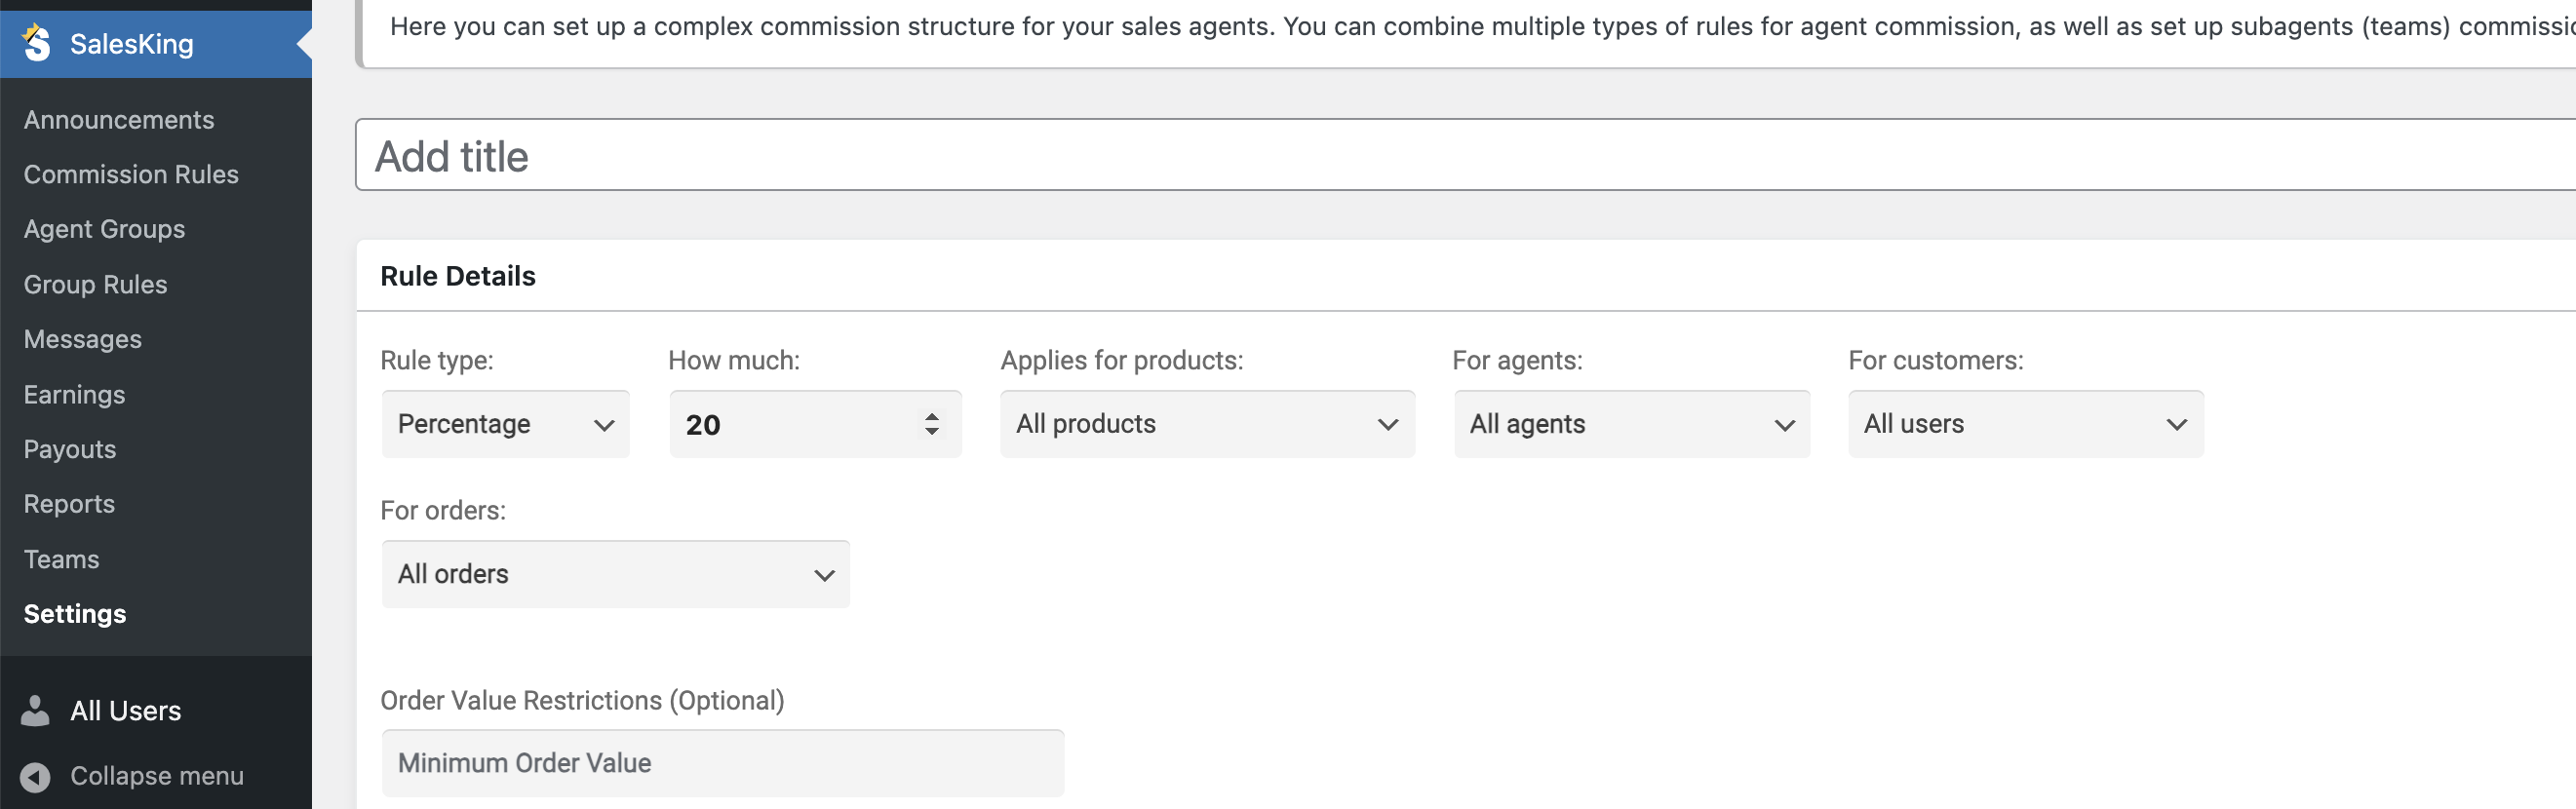Open the Agent Groups page

104,229
